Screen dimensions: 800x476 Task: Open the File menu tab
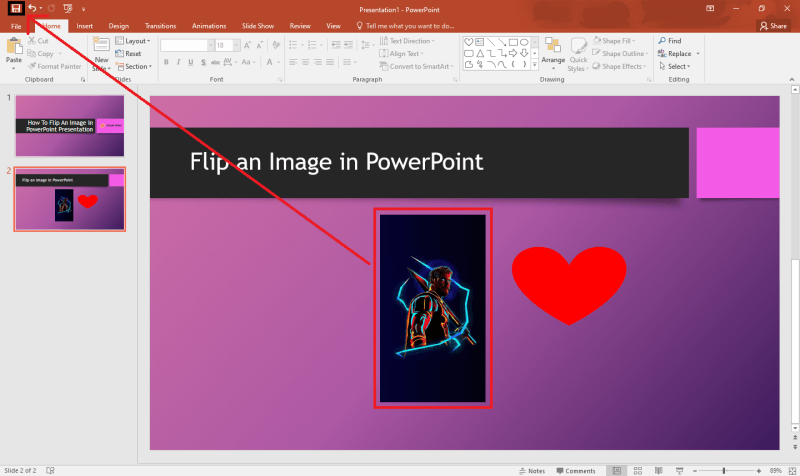point(16,25)
